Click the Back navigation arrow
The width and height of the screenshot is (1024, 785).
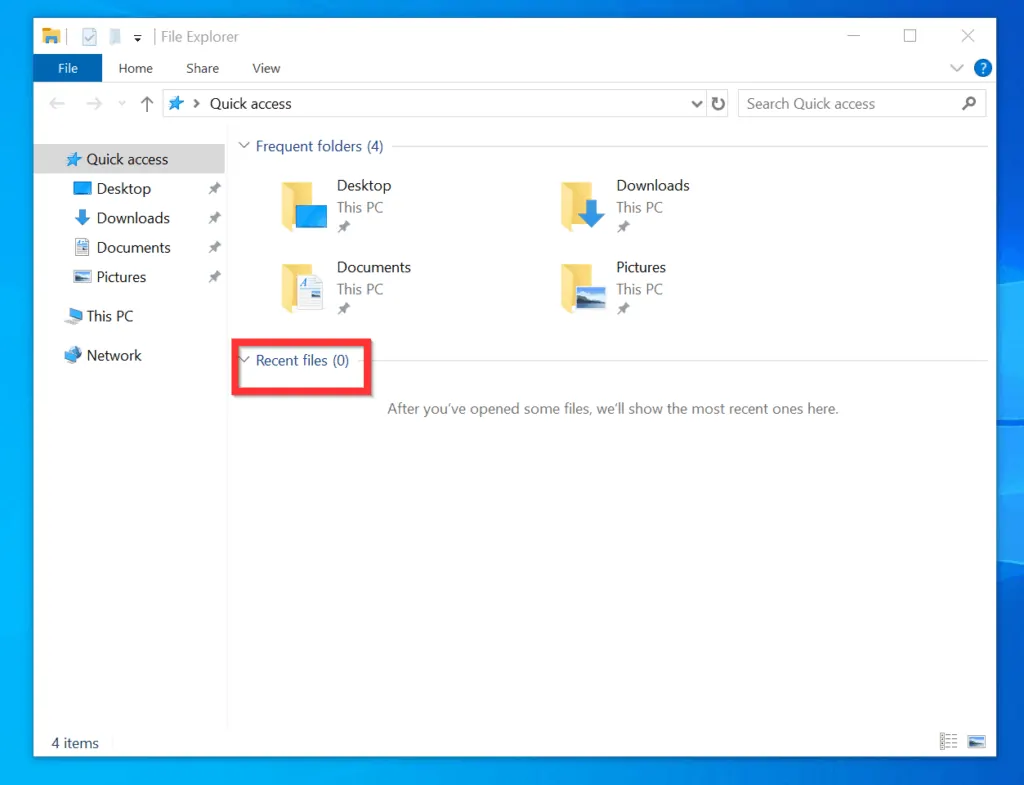pyautogui.click(x=57, y=104)
